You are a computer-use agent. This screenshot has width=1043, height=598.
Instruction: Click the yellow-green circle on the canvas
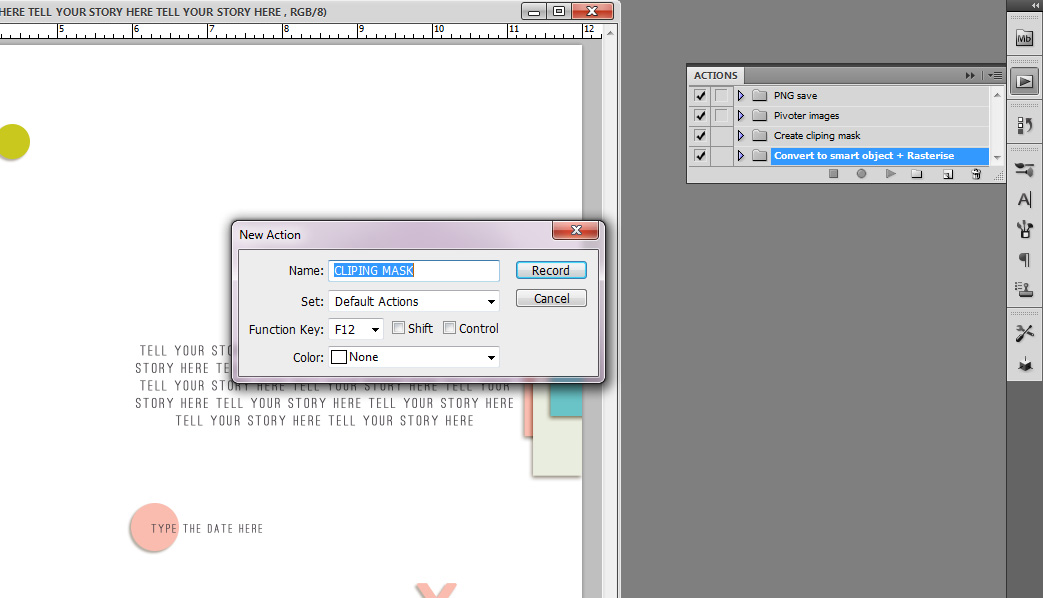(x=13, y=142)
